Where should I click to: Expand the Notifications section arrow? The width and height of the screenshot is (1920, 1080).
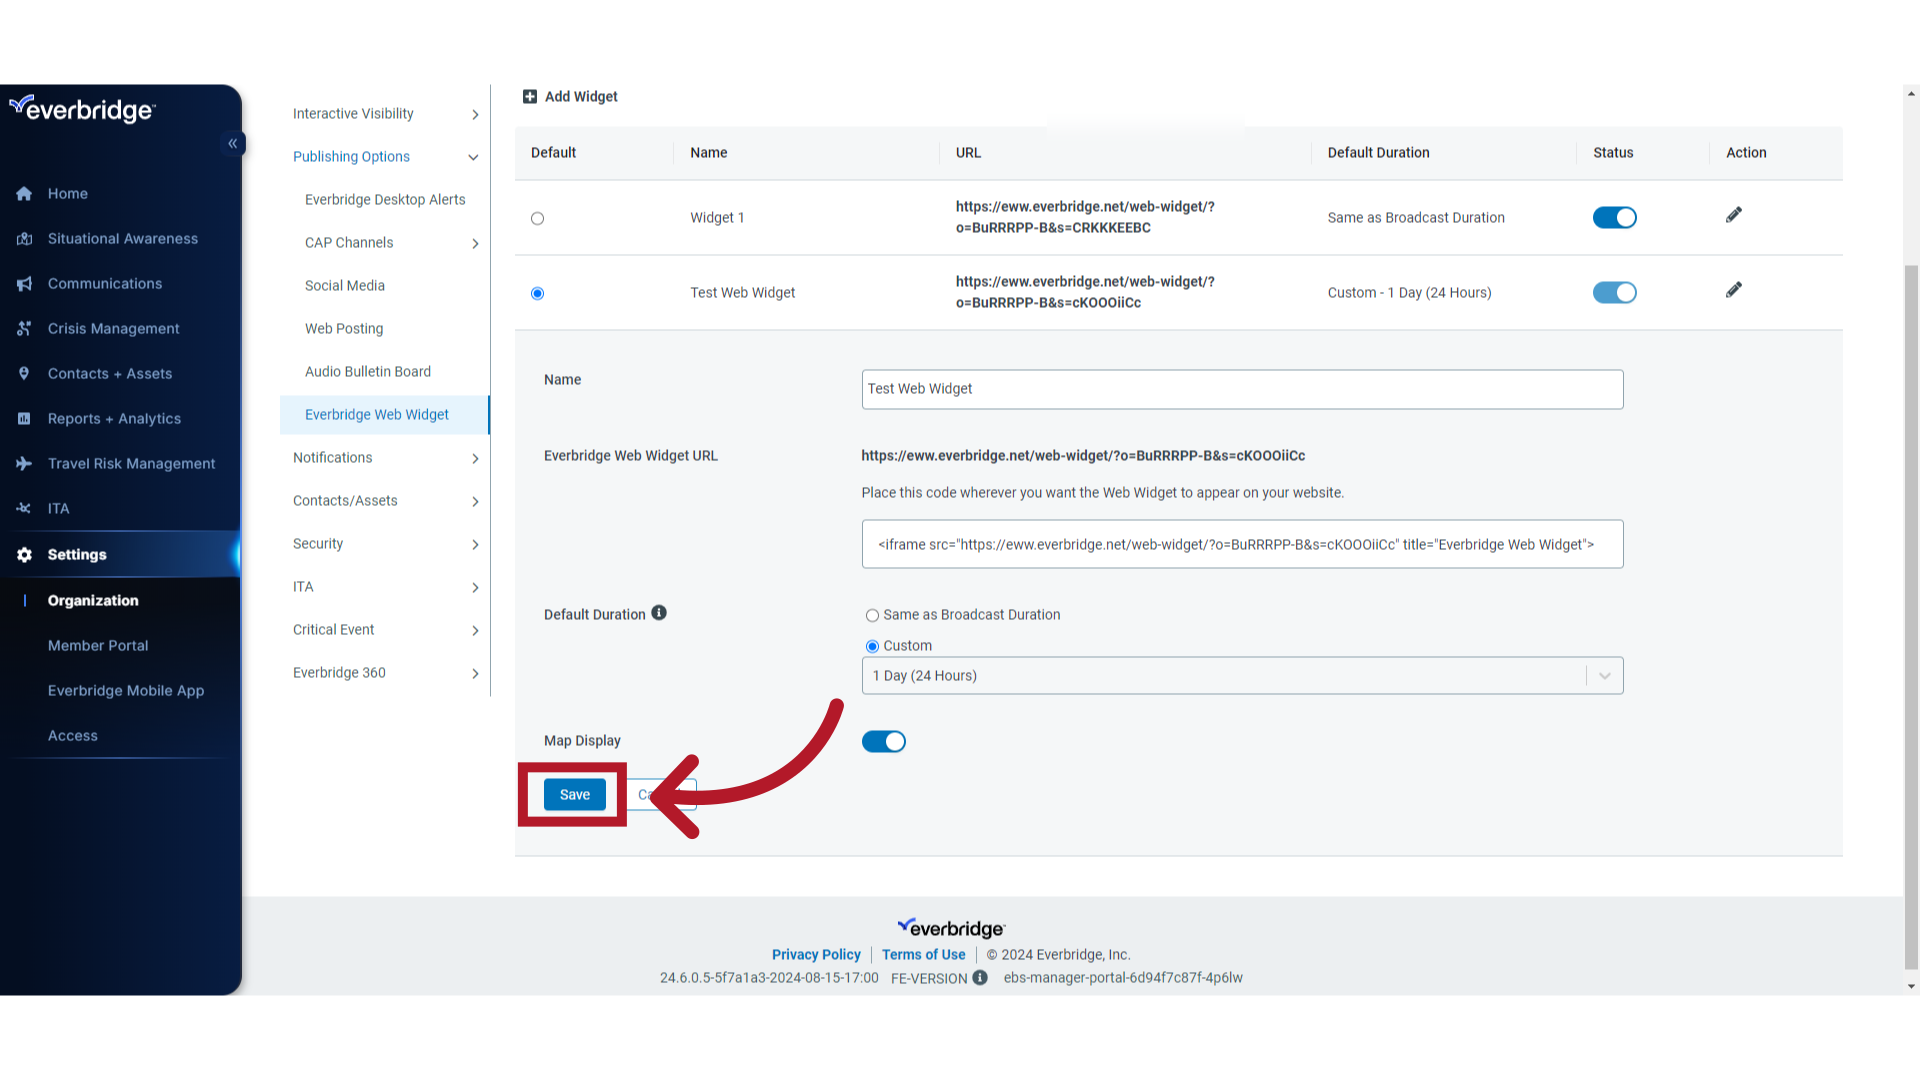pos(475,458)
